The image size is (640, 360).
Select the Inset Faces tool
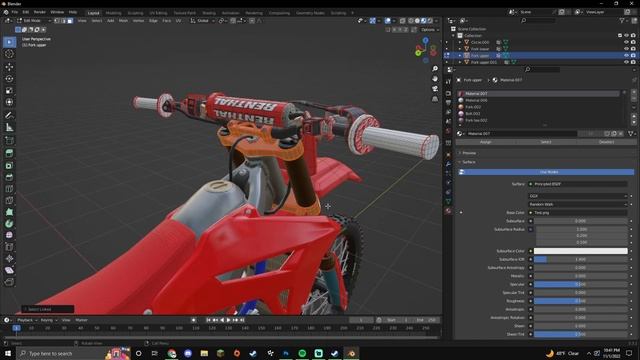[x=9, y=165]
